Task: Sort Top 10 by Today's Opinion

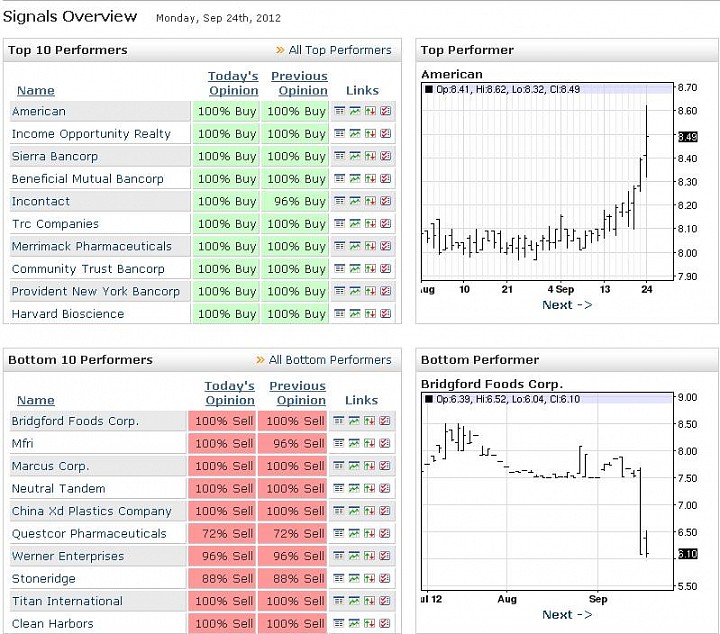Action: tap(233, 83)
